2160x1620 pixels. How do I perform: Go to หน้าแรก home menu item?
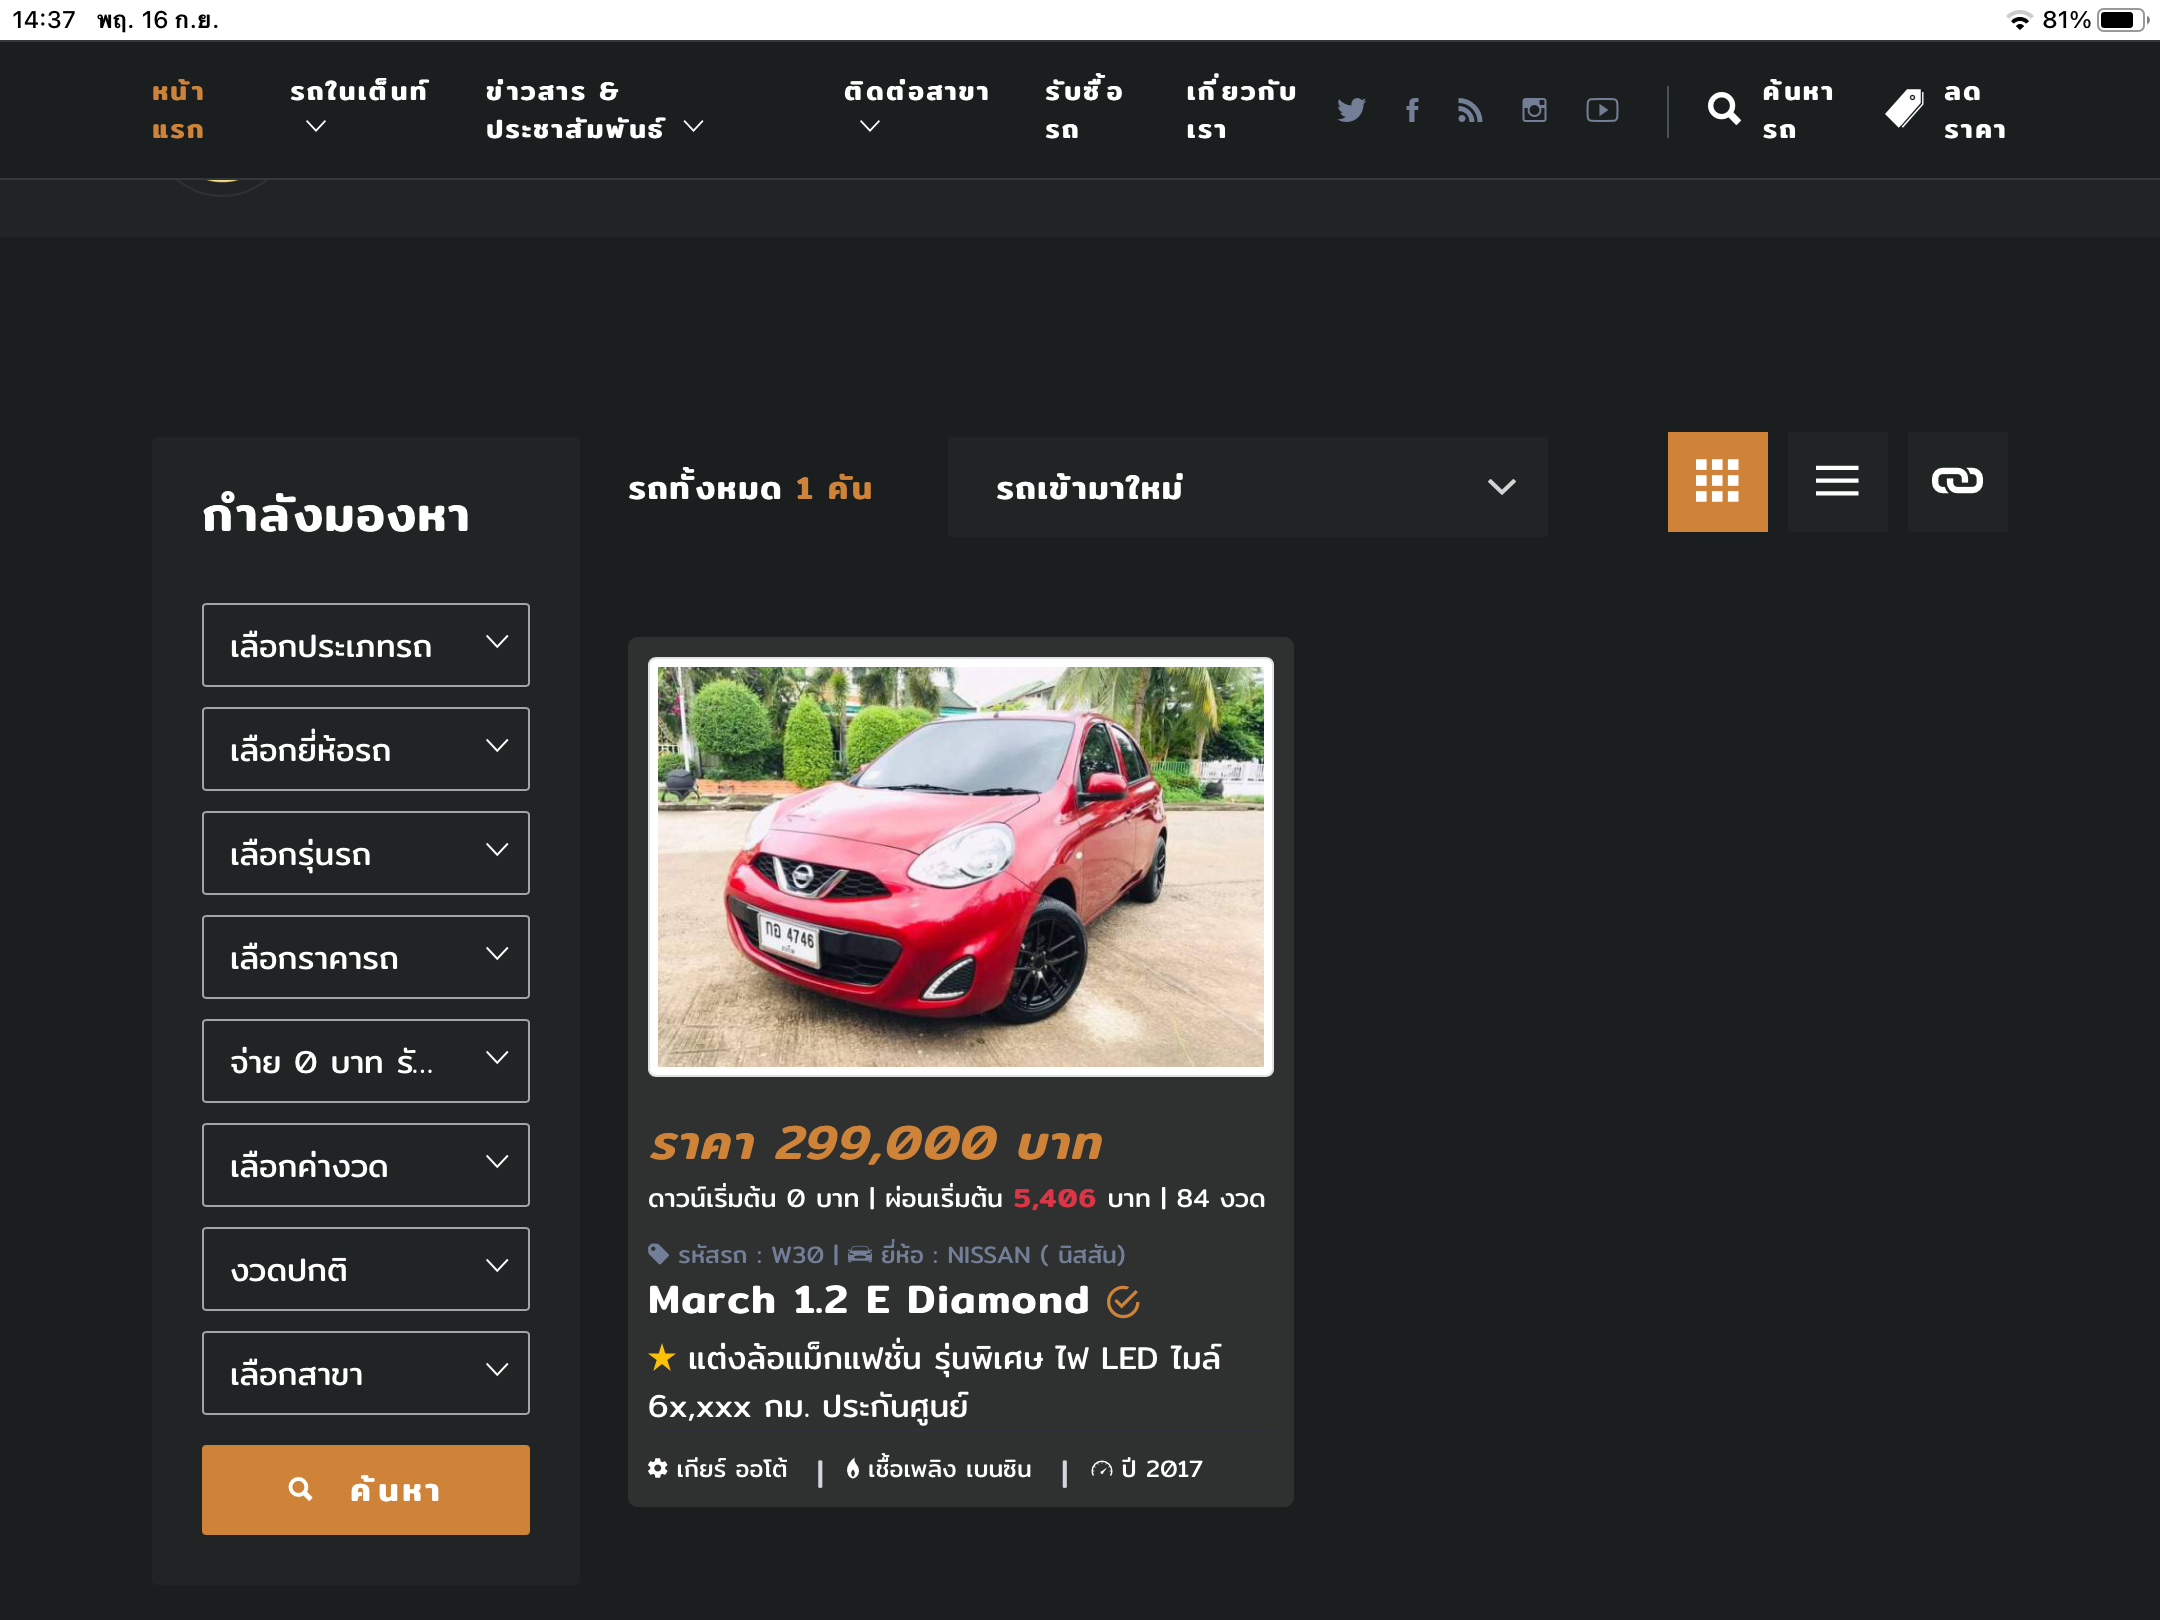[178, 110]
